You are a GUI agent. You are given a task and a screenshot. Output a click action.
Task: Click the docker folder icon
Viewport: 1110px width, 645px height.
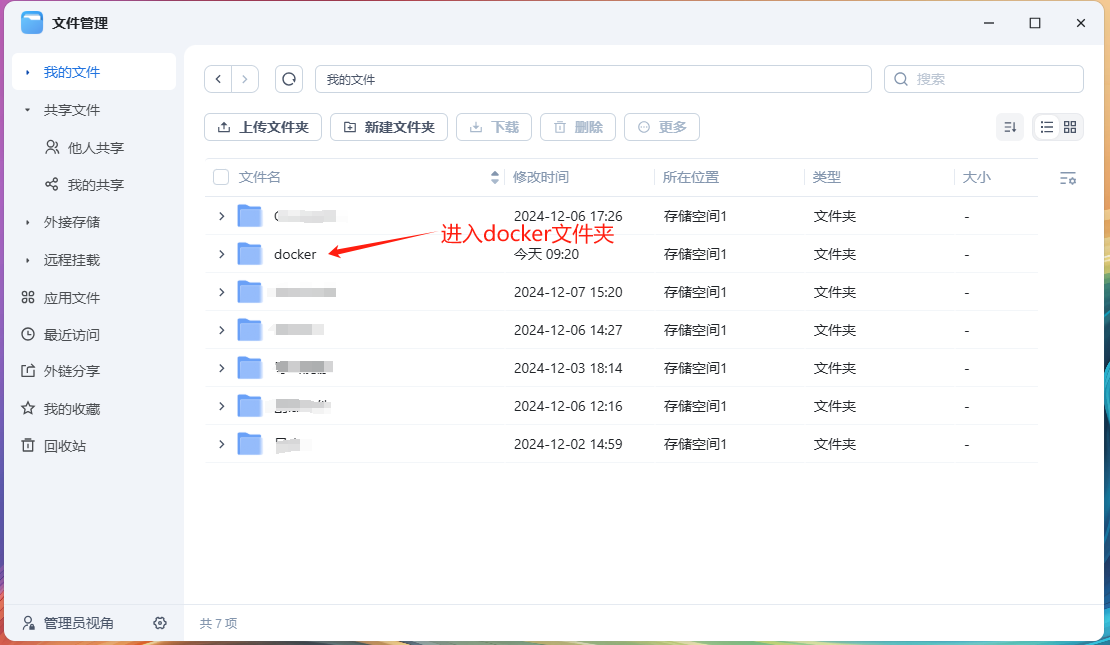coord(249,254)
